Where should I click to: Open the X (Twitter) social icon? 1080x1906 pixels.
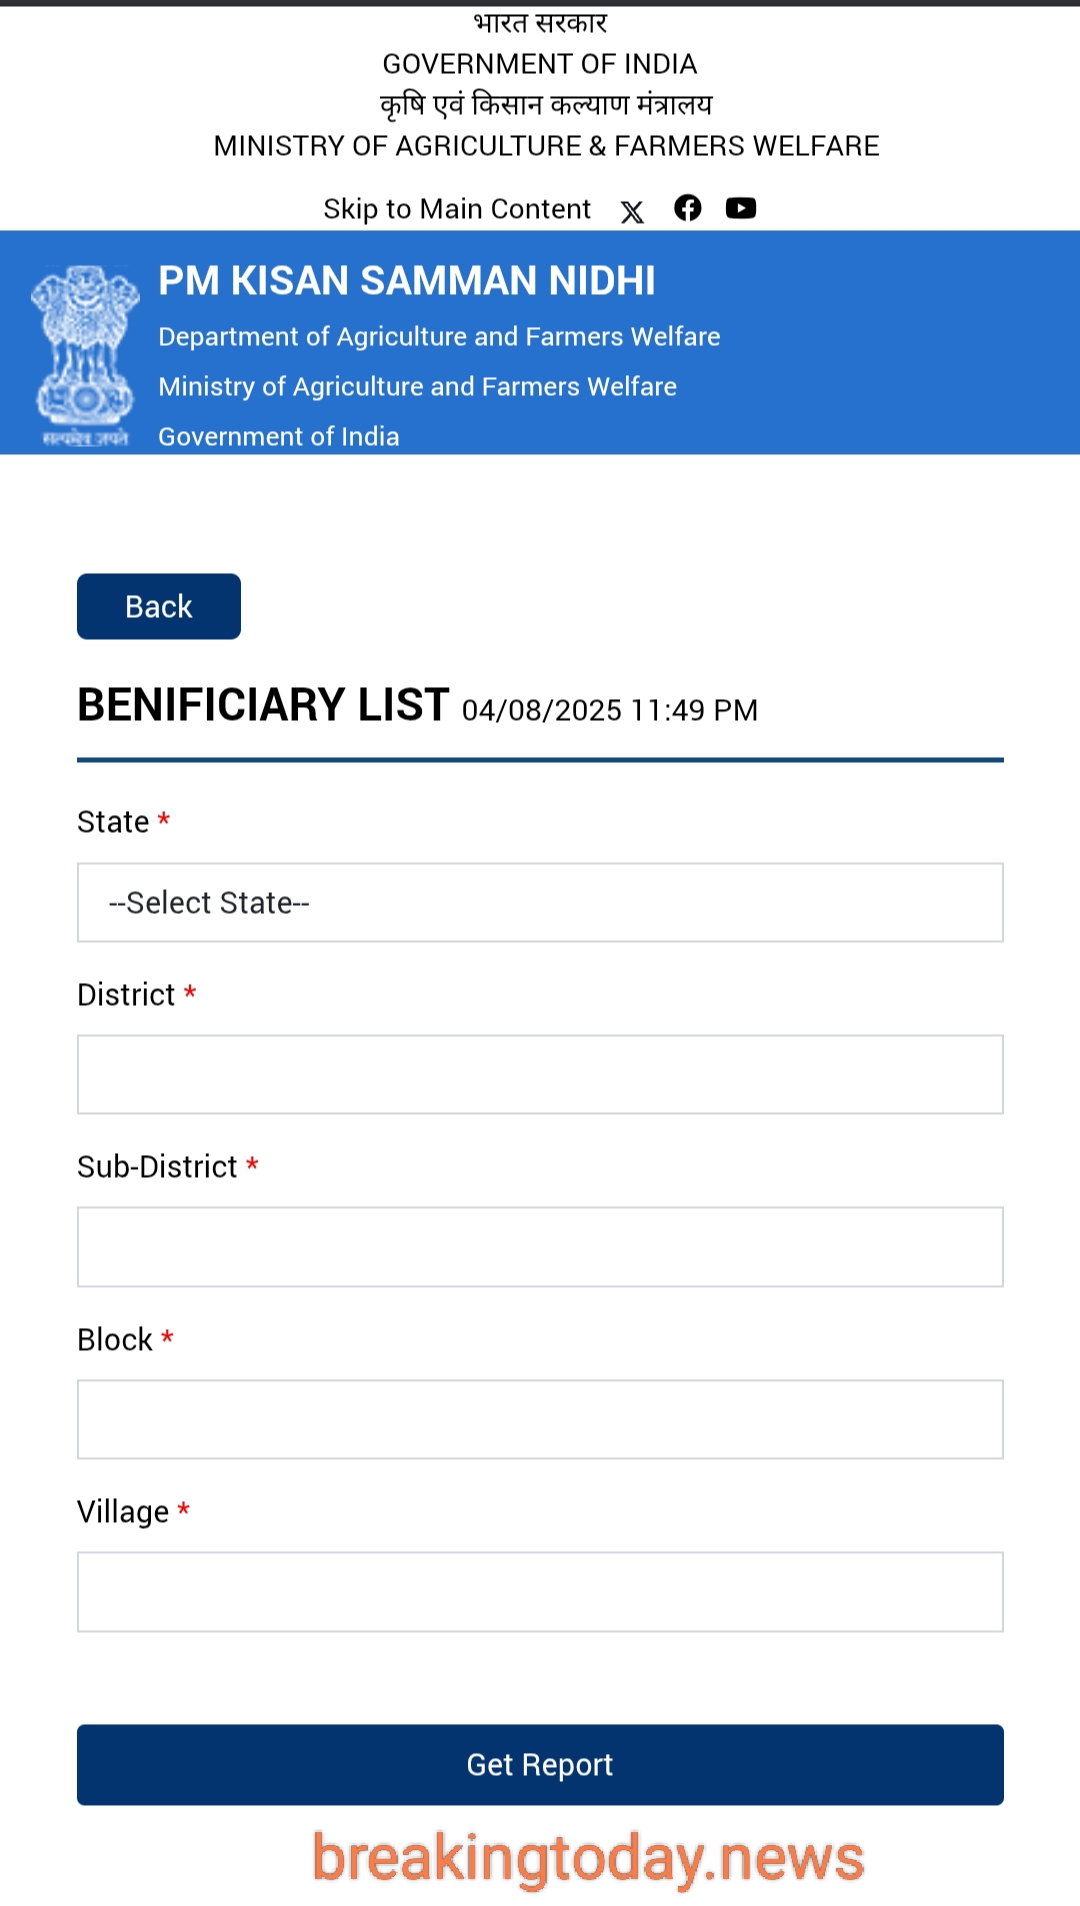coord(632,211)
